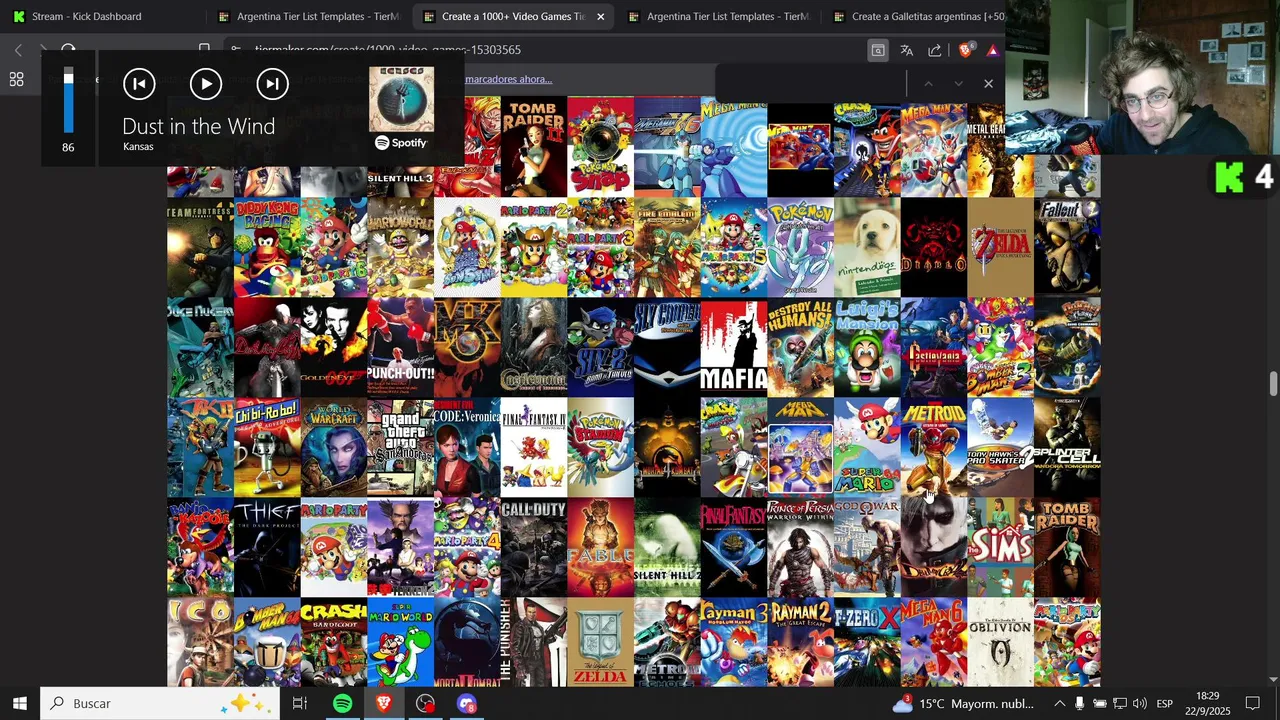
Task: Choose the Super Mario Sunshine cover
Action: tap(467, 247)
